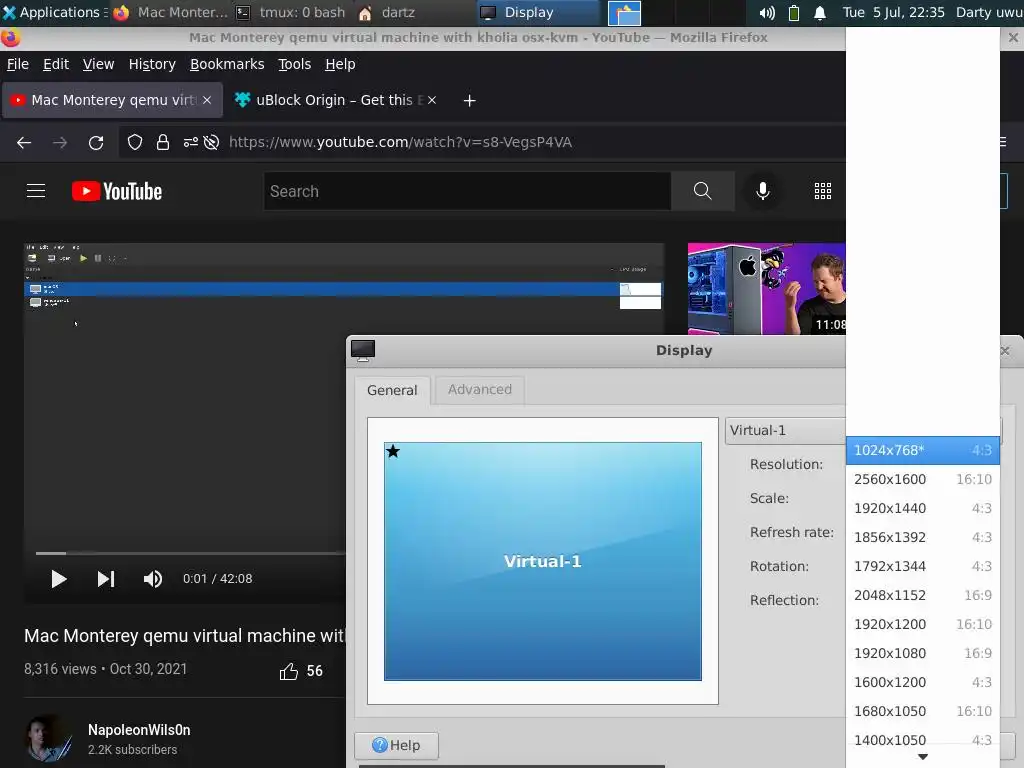
Task: Select the General tab in Display dialog
Action: coord(392,390)
